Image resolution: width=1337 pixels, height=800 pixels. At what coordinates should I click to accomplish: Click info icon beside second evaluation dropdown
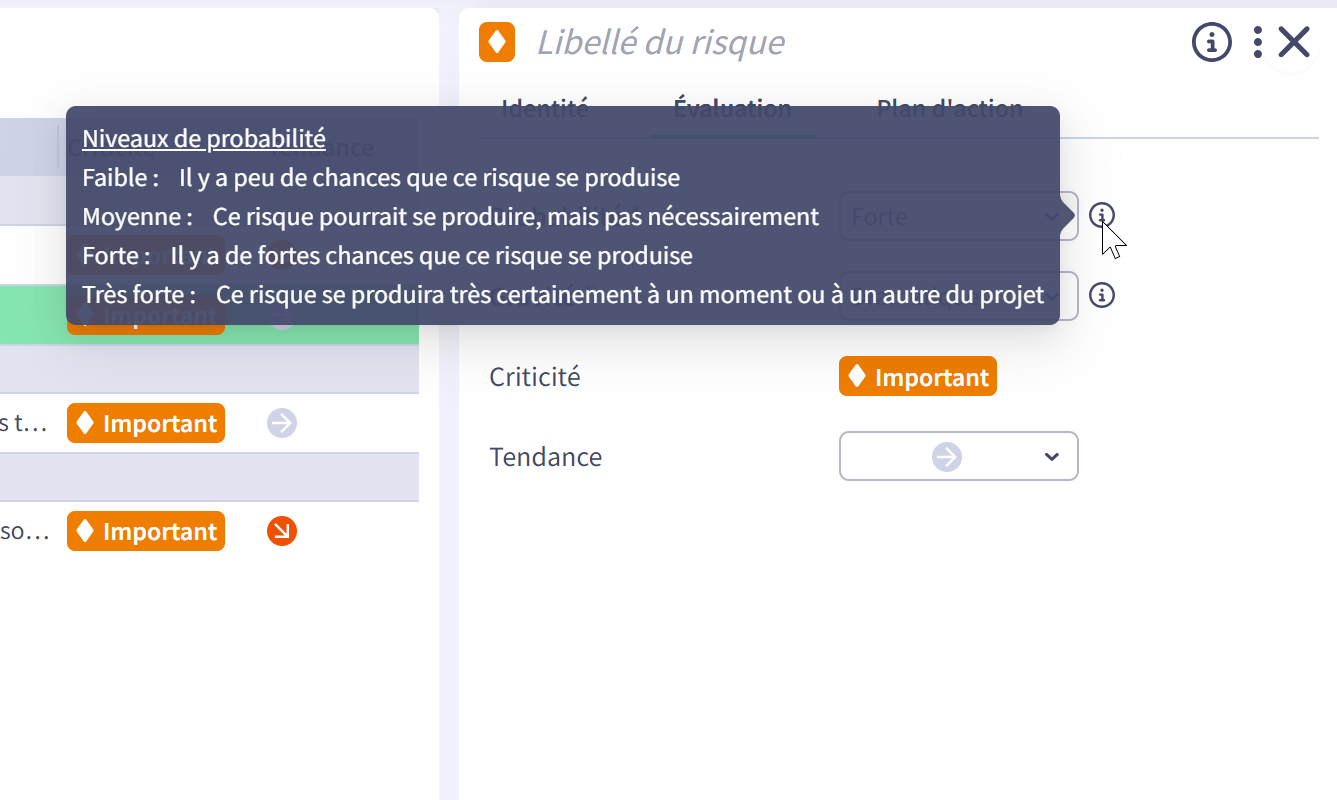pos(1102,295)
